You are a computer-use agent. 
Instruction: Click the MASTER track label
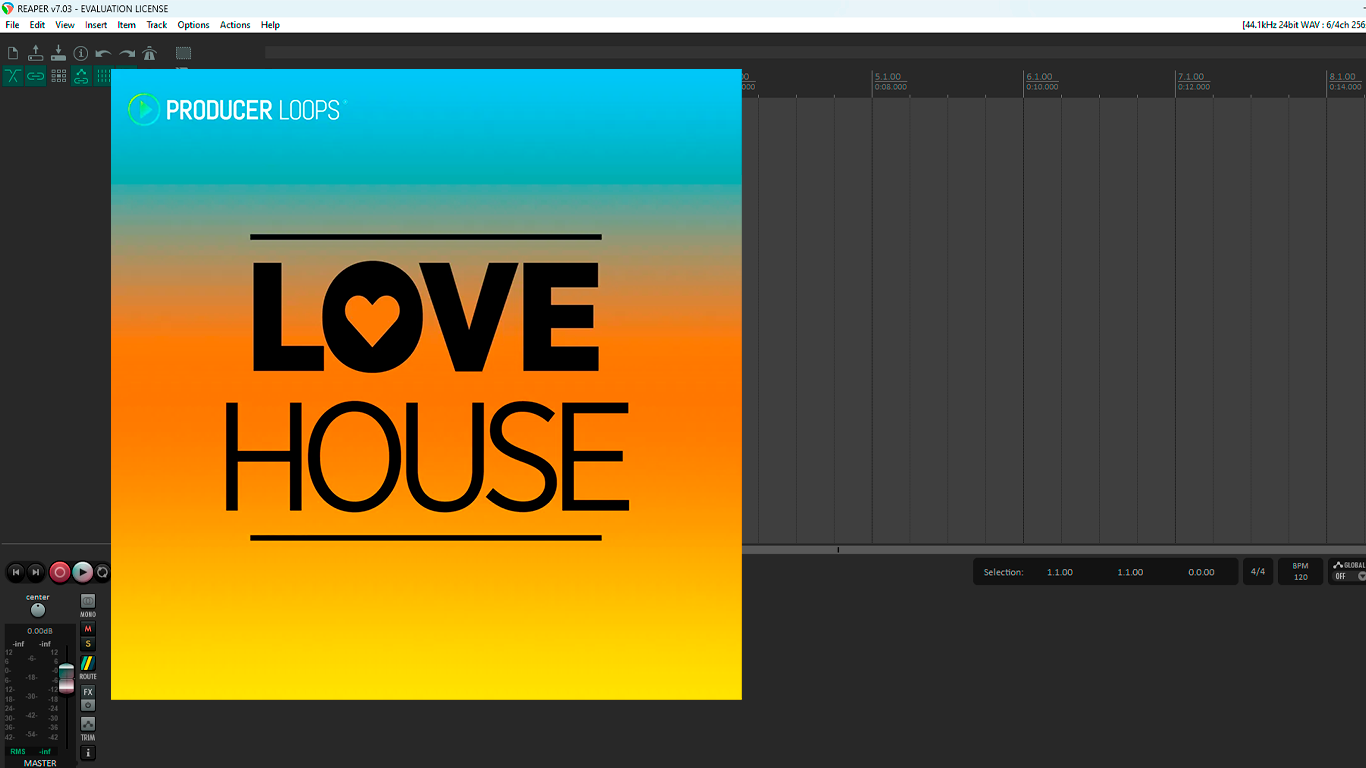40,763
